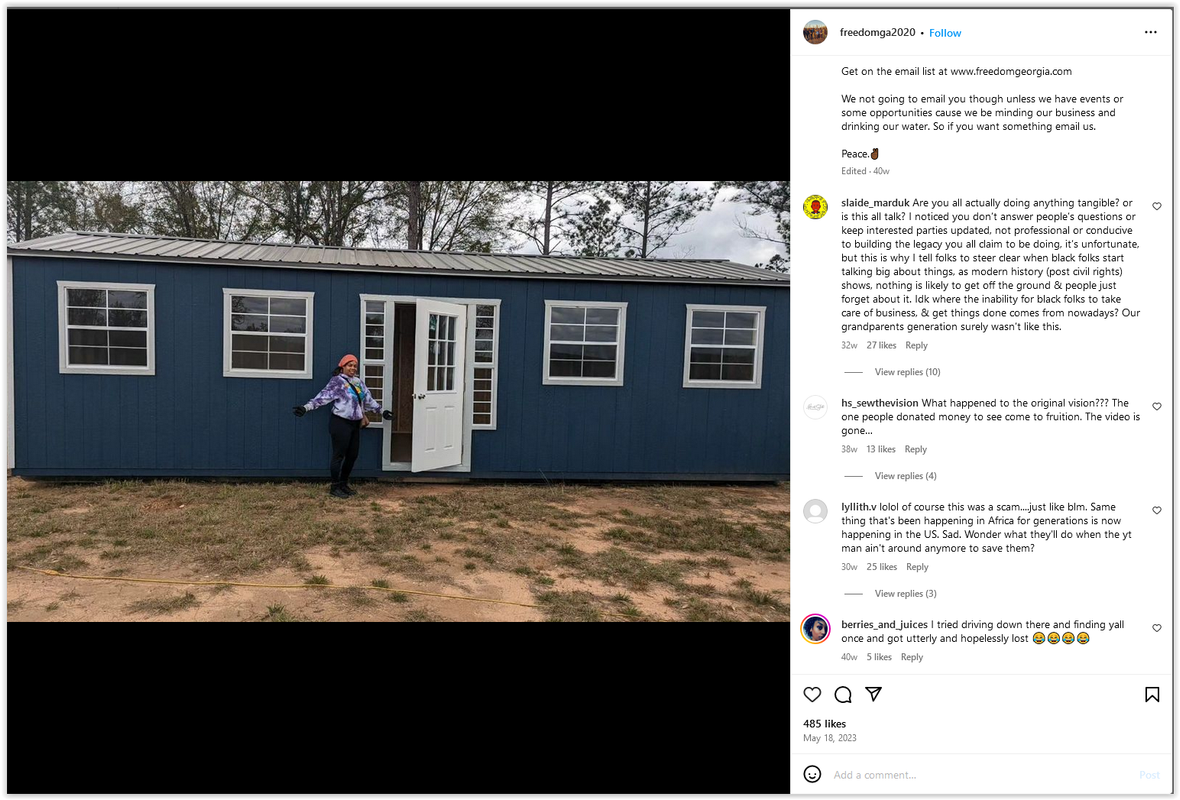Like slaide_marduk's comment
The width and height of the screenshot is (1180, 800).
1157,206
